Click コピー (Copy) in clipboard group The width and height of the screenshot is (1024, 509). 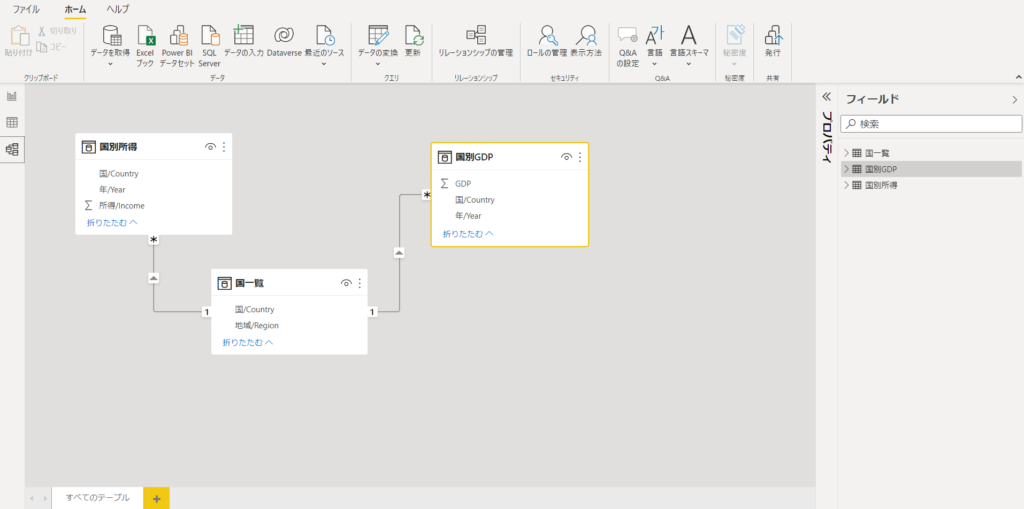tap(52, 46)
